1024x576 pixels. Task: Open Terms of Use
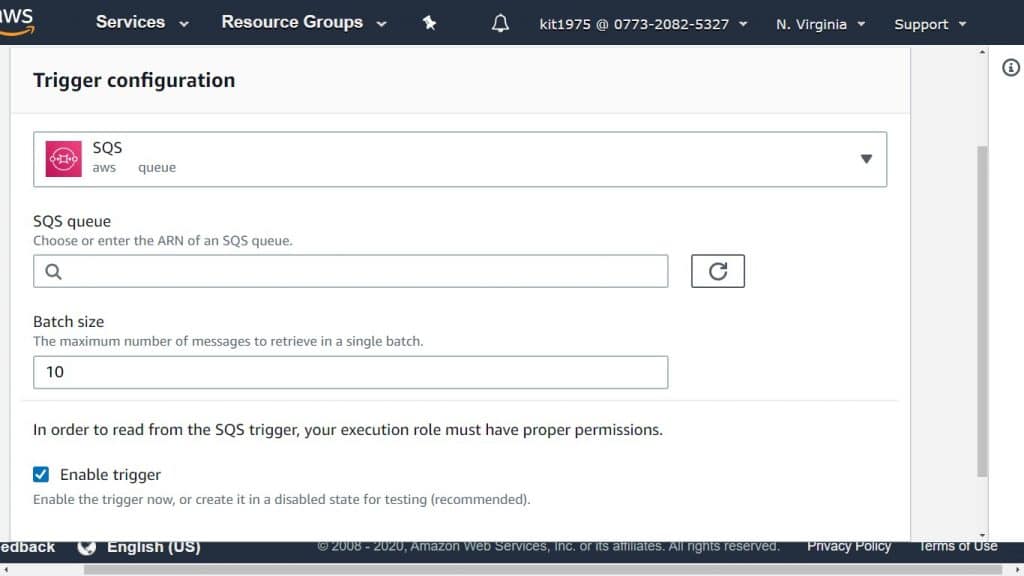[957, 546]
